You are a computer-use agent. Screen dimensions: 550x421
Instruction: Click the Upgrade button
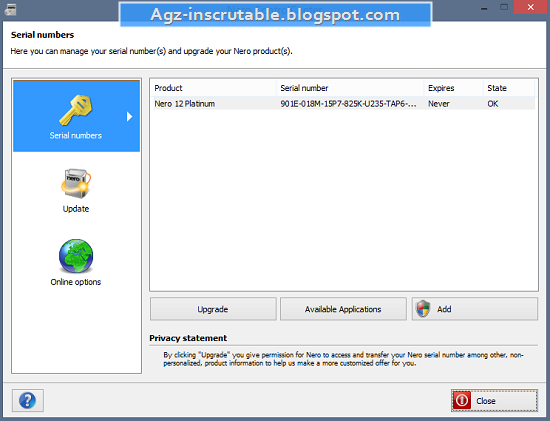213,309
